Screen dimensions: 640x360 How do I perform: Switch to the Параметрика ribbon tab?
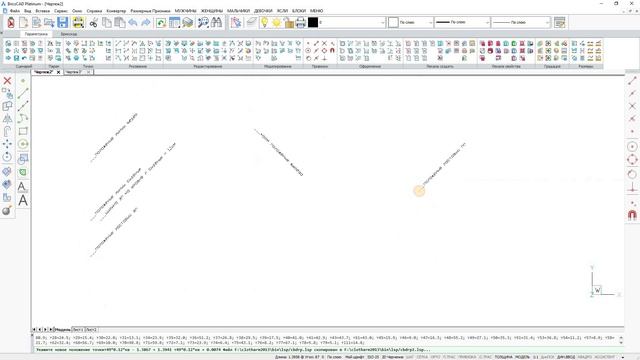(x=36, y=34)
